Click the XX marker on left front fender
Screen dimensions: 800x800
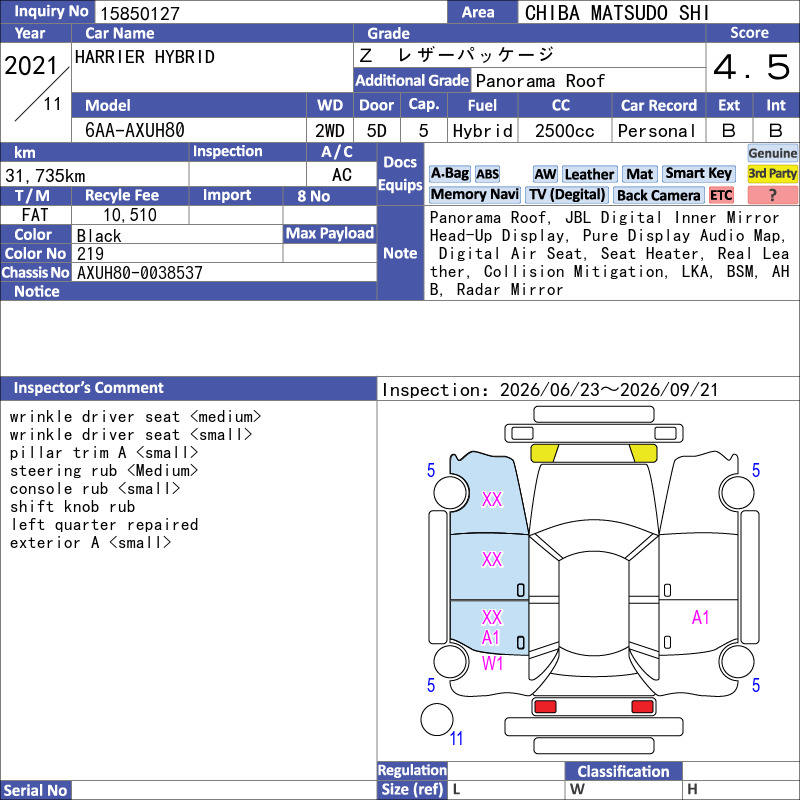(x=492, y=499)
